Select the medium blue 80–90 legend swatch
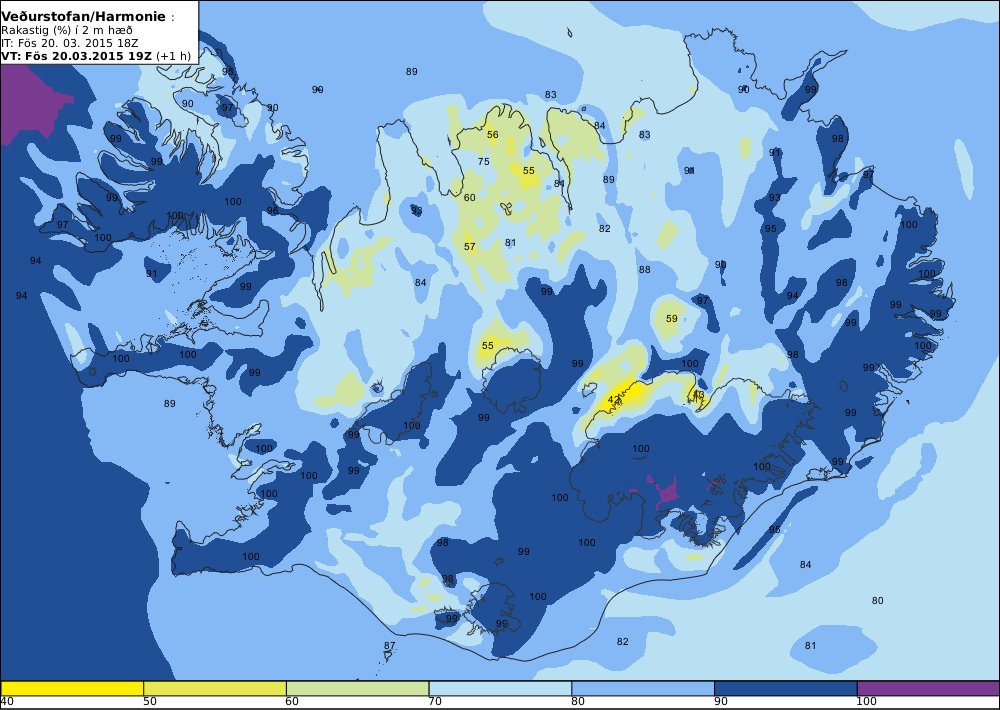The image size is (1000, 710). [x=642, y=688]
